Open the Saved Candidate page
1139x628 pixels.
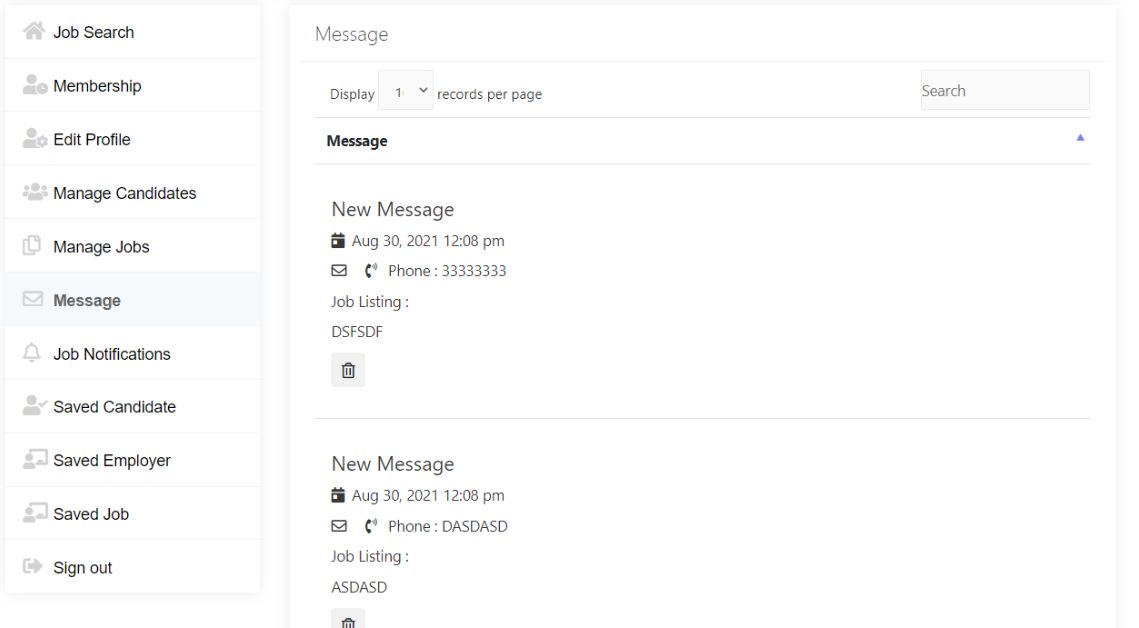point(114,407)
